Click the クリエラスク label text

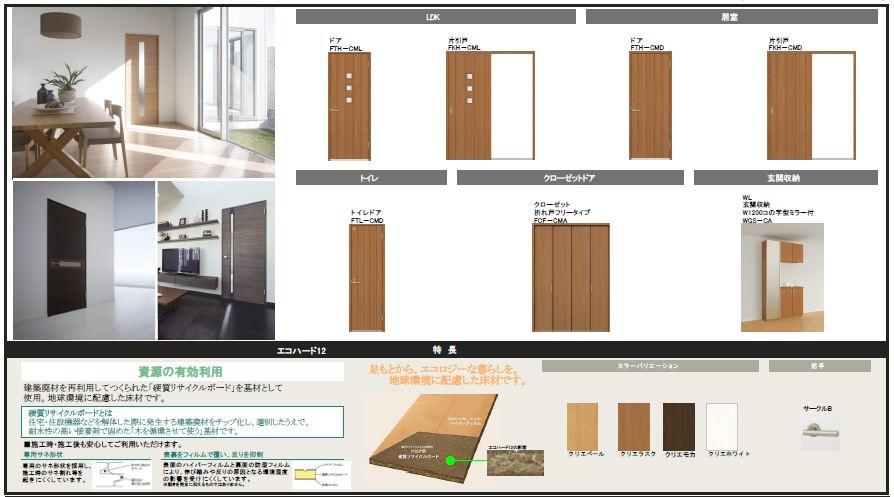coord(638,454)
